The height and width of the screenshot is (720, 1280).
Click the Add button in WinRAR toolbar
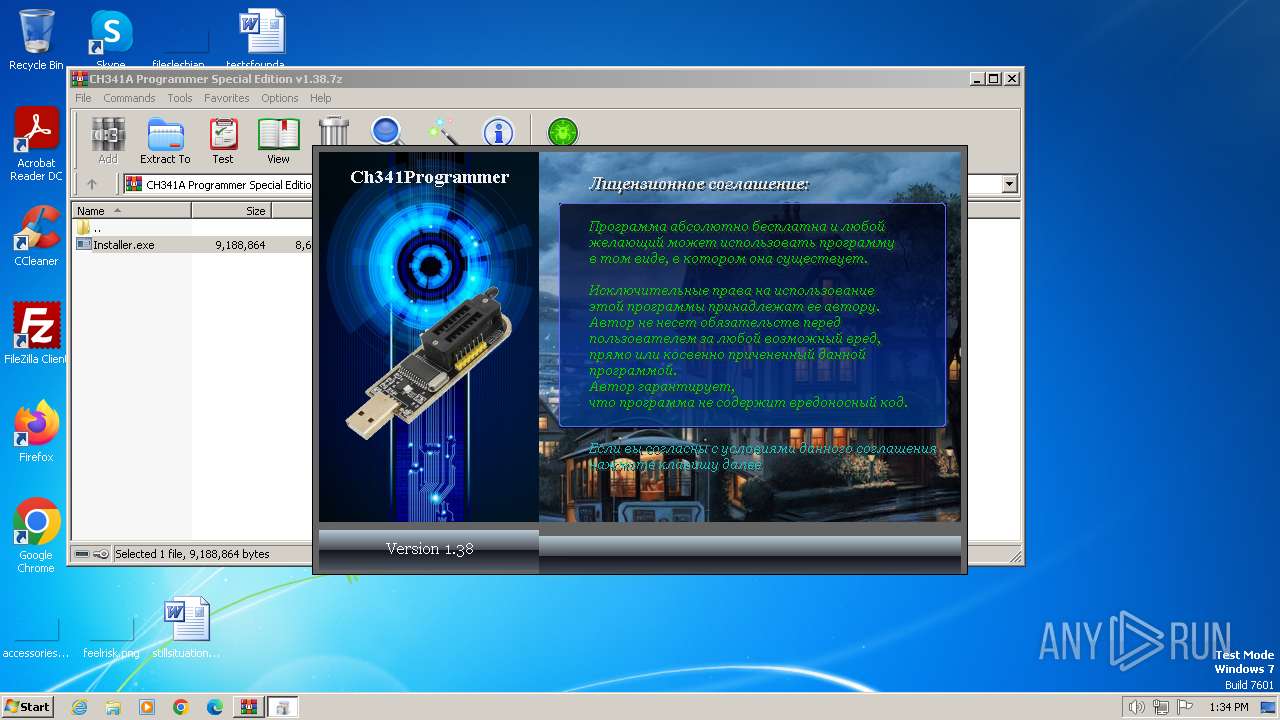108,141
